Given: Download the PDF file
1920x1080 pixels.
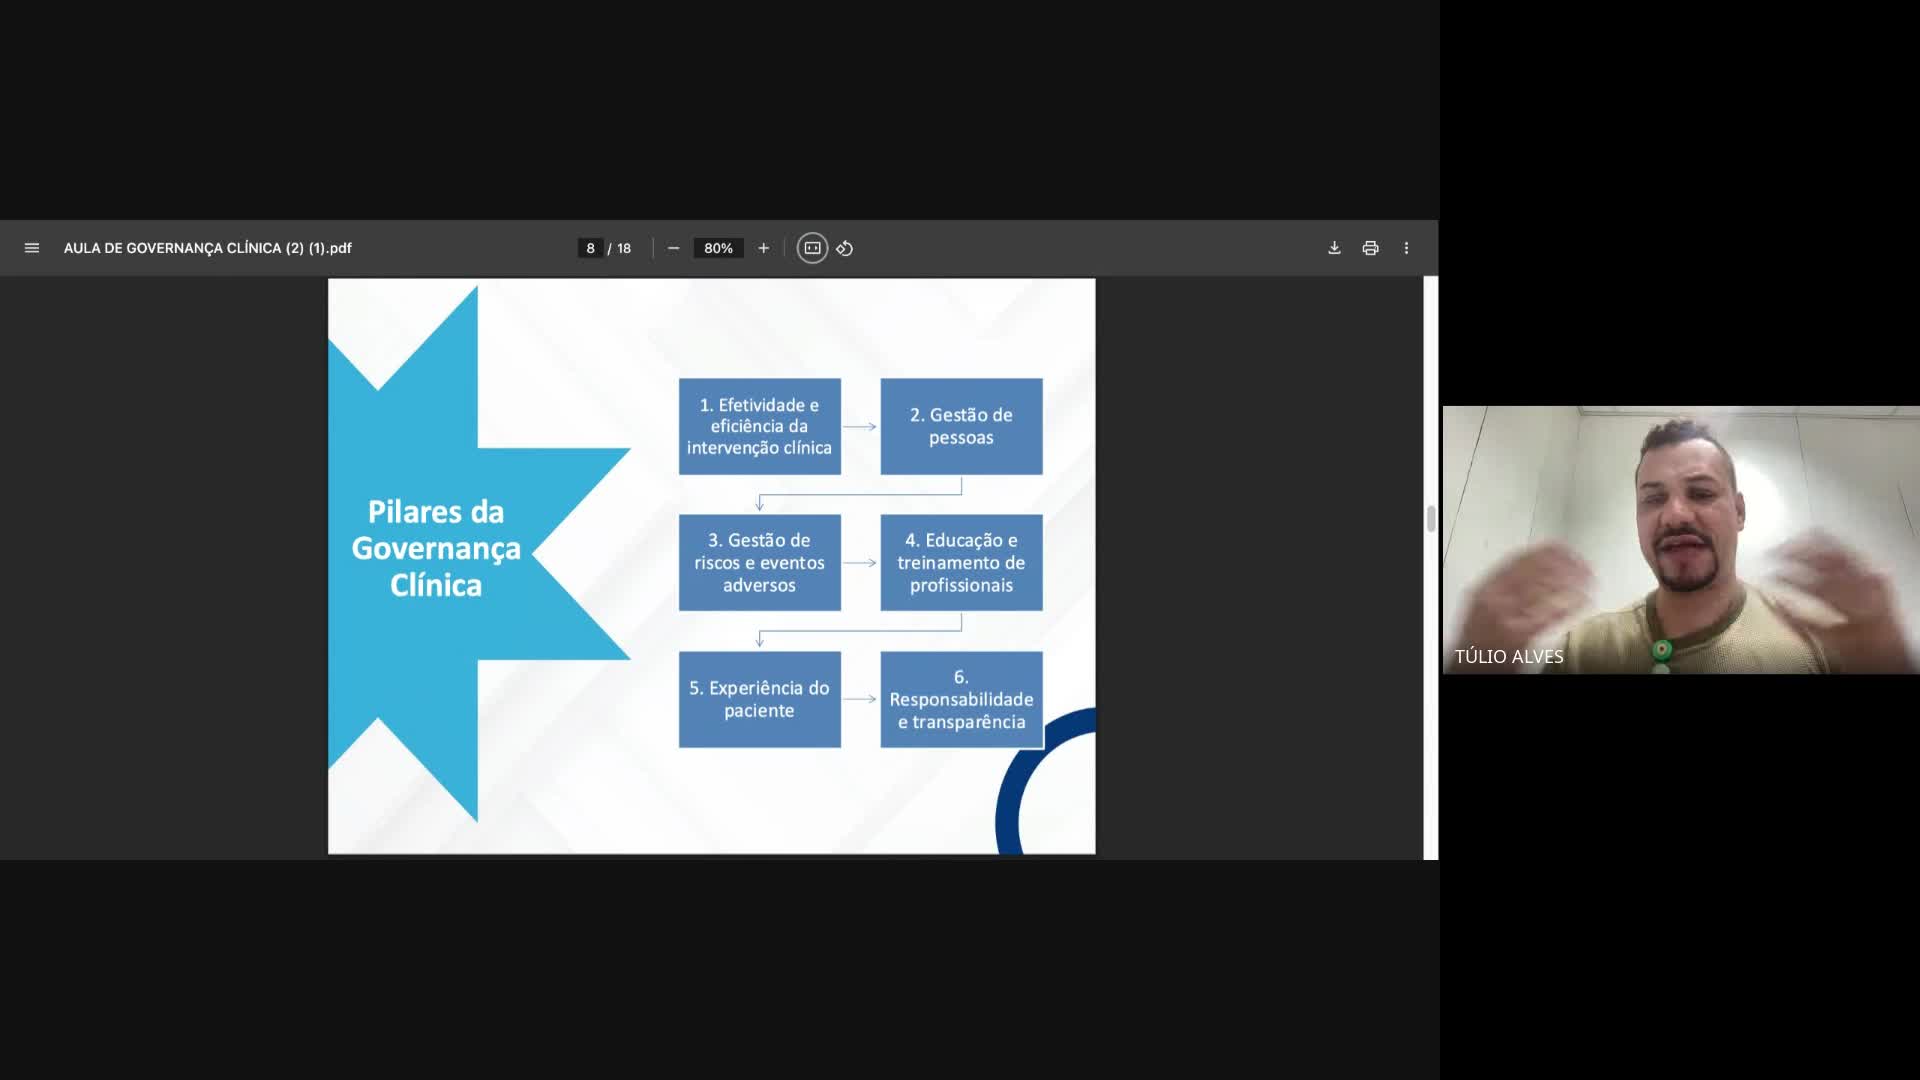Looking at the screenshot, I should (1334, 248).
